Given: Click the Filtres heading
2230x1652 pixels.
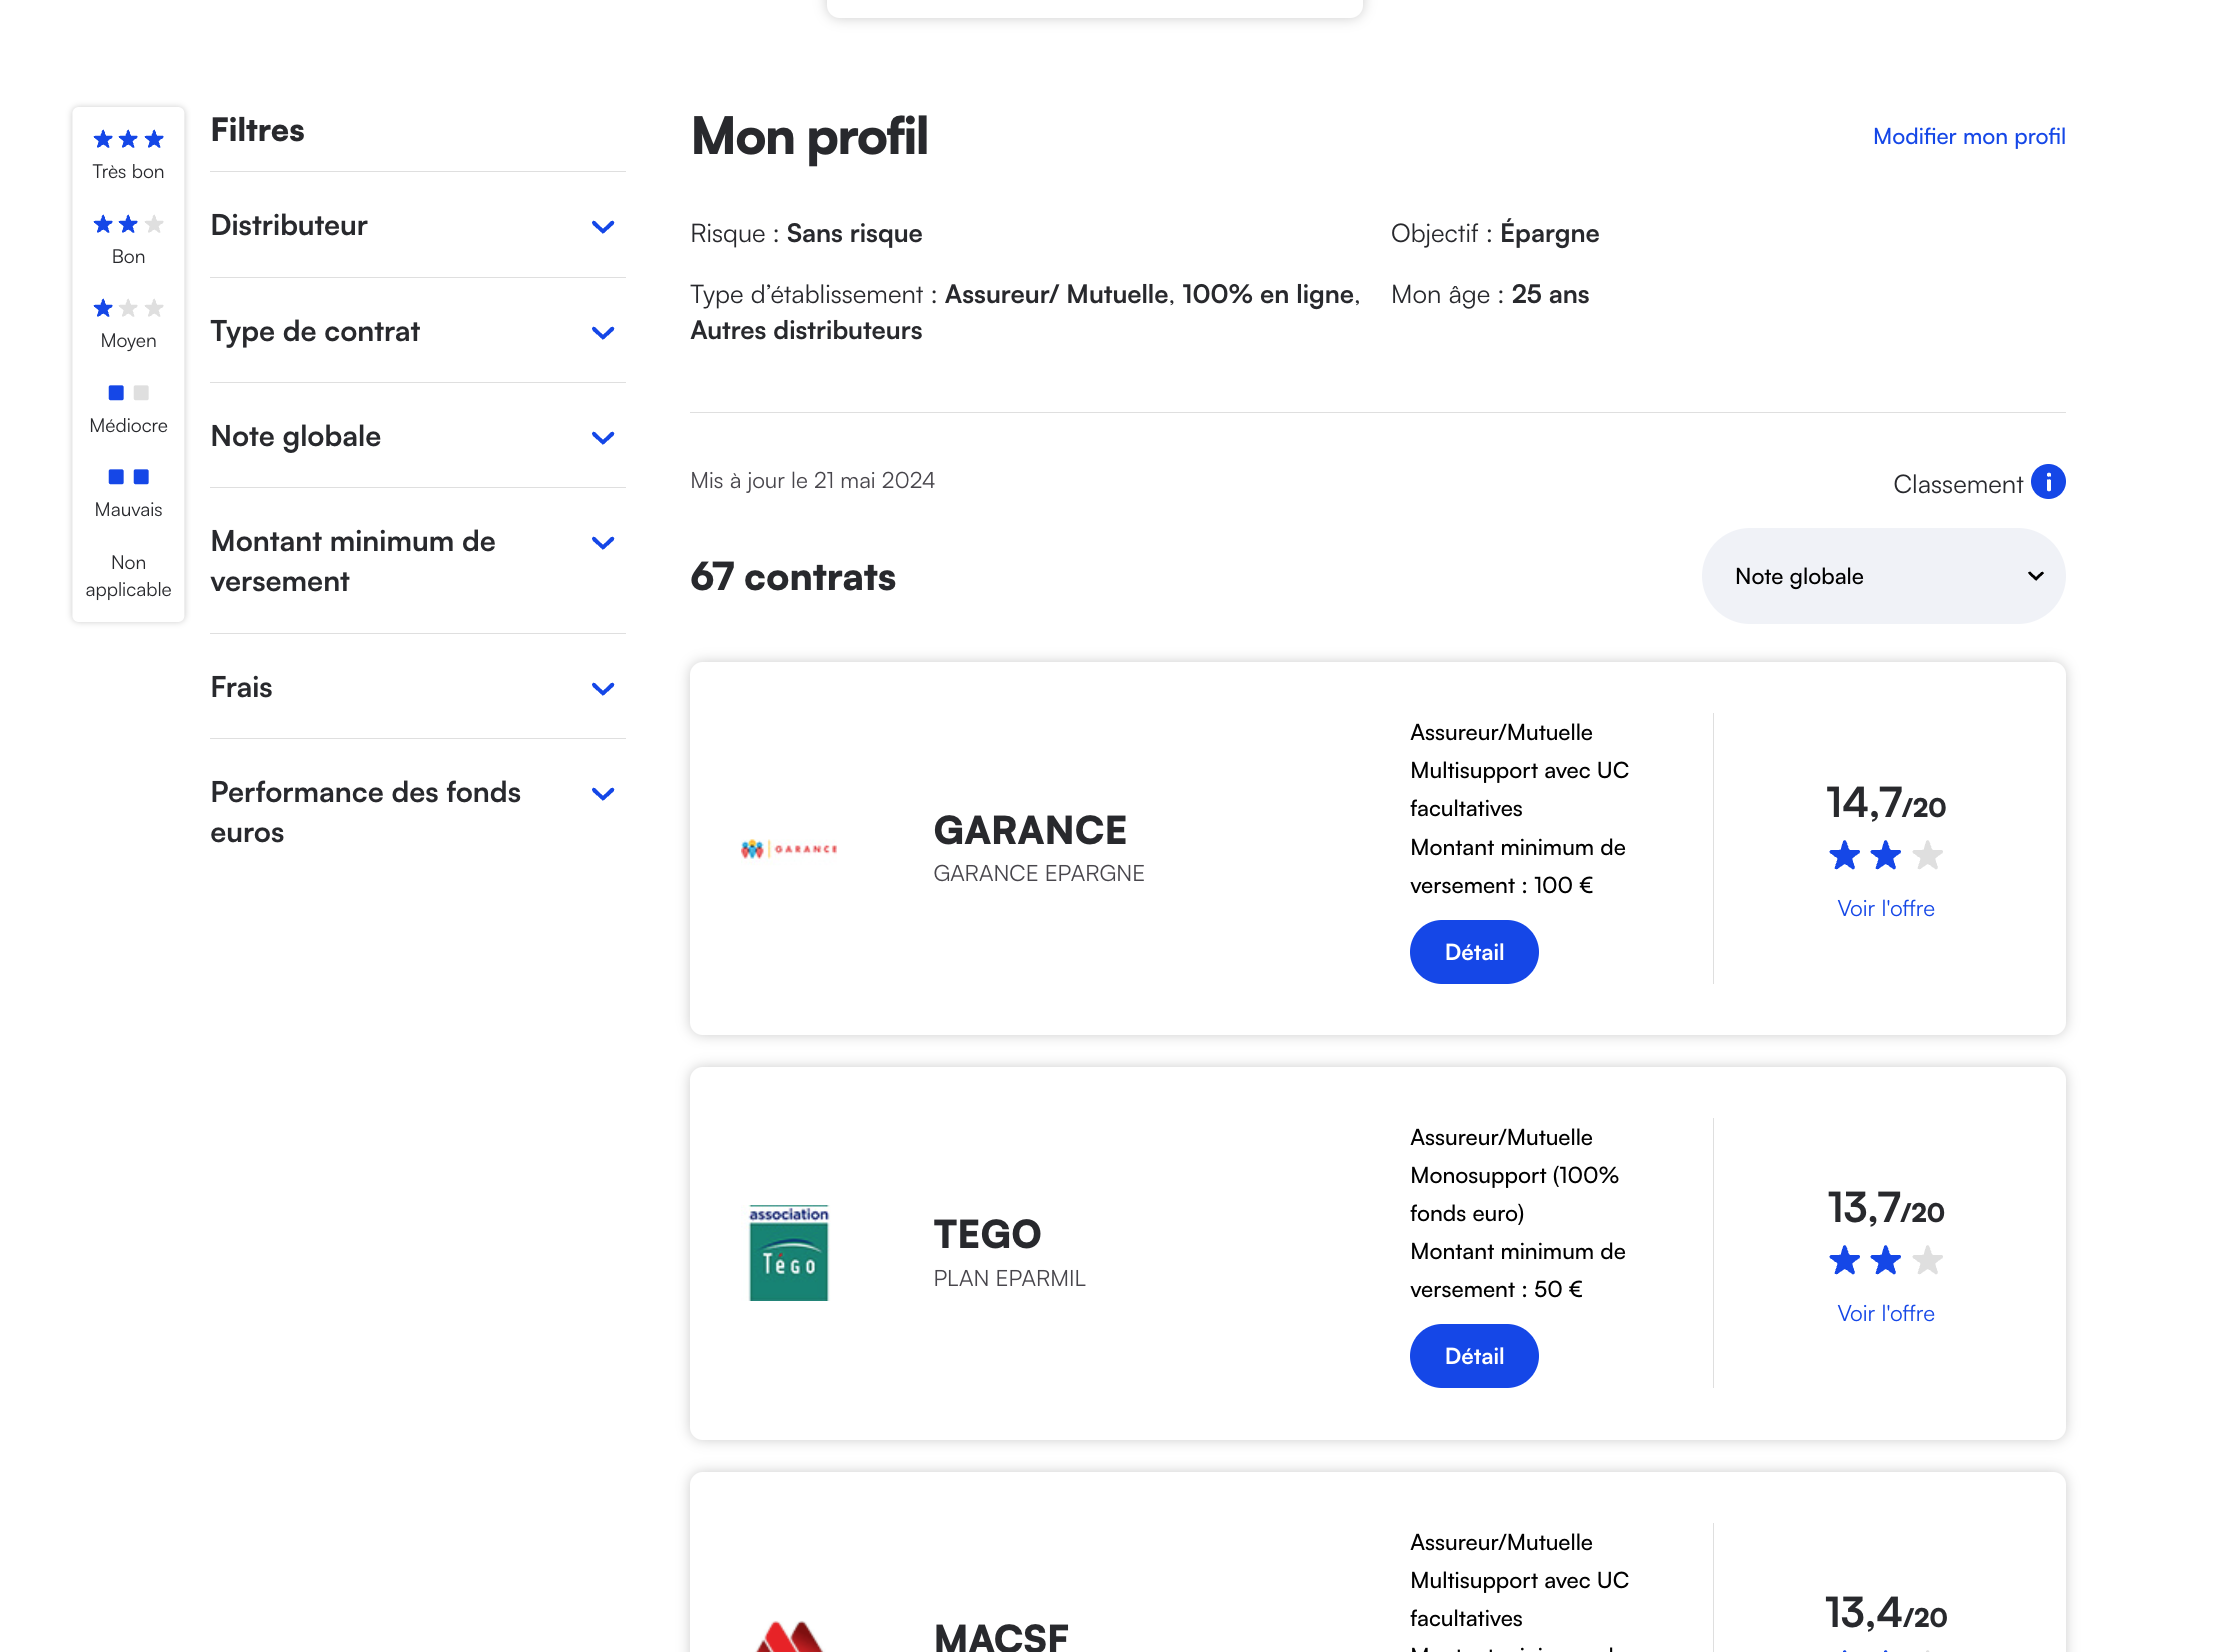Looking at the screenshot, I should (x=257, y=130).
